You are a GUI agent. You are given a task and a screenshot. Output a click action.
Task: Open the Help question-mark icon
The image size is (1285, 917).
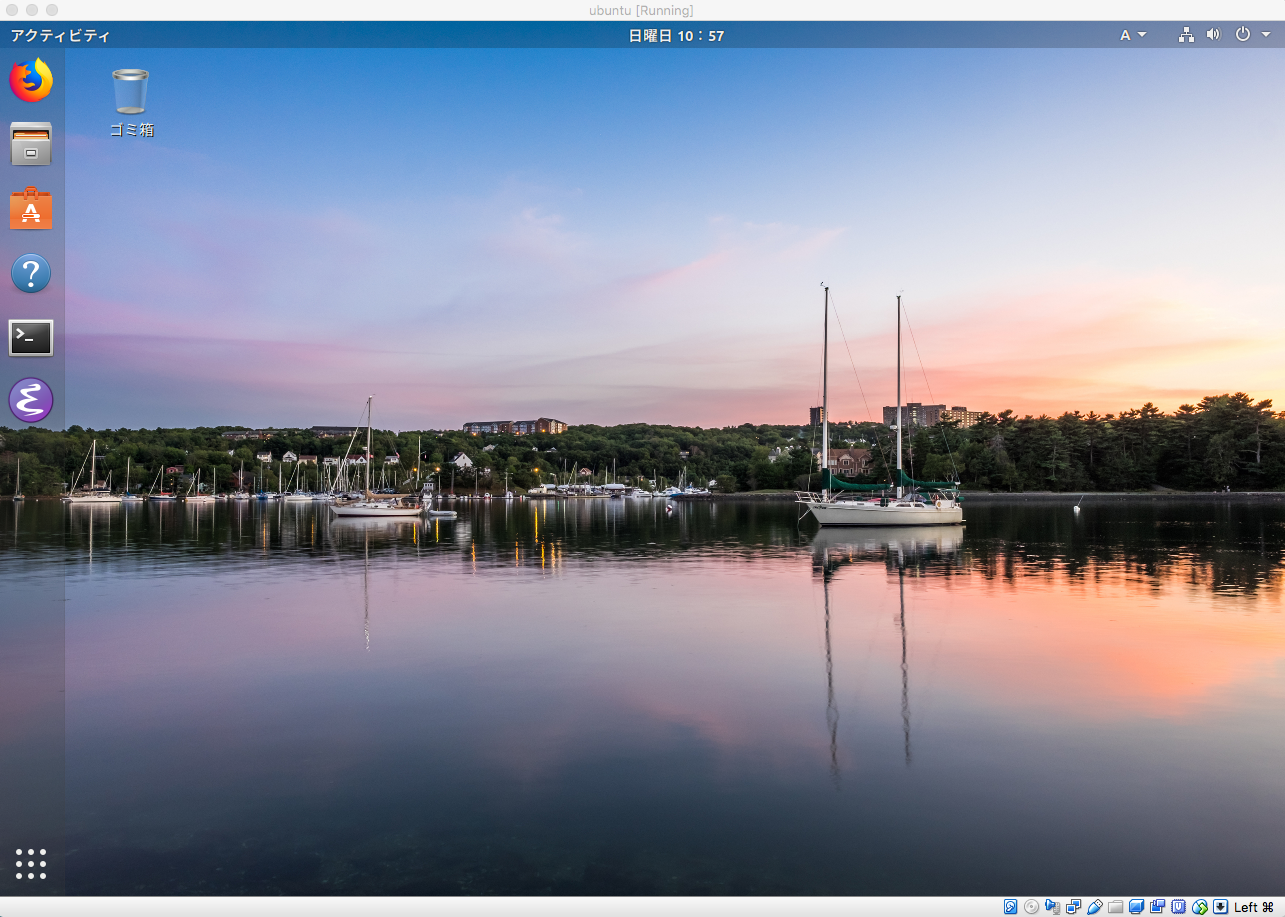[31, 273]
